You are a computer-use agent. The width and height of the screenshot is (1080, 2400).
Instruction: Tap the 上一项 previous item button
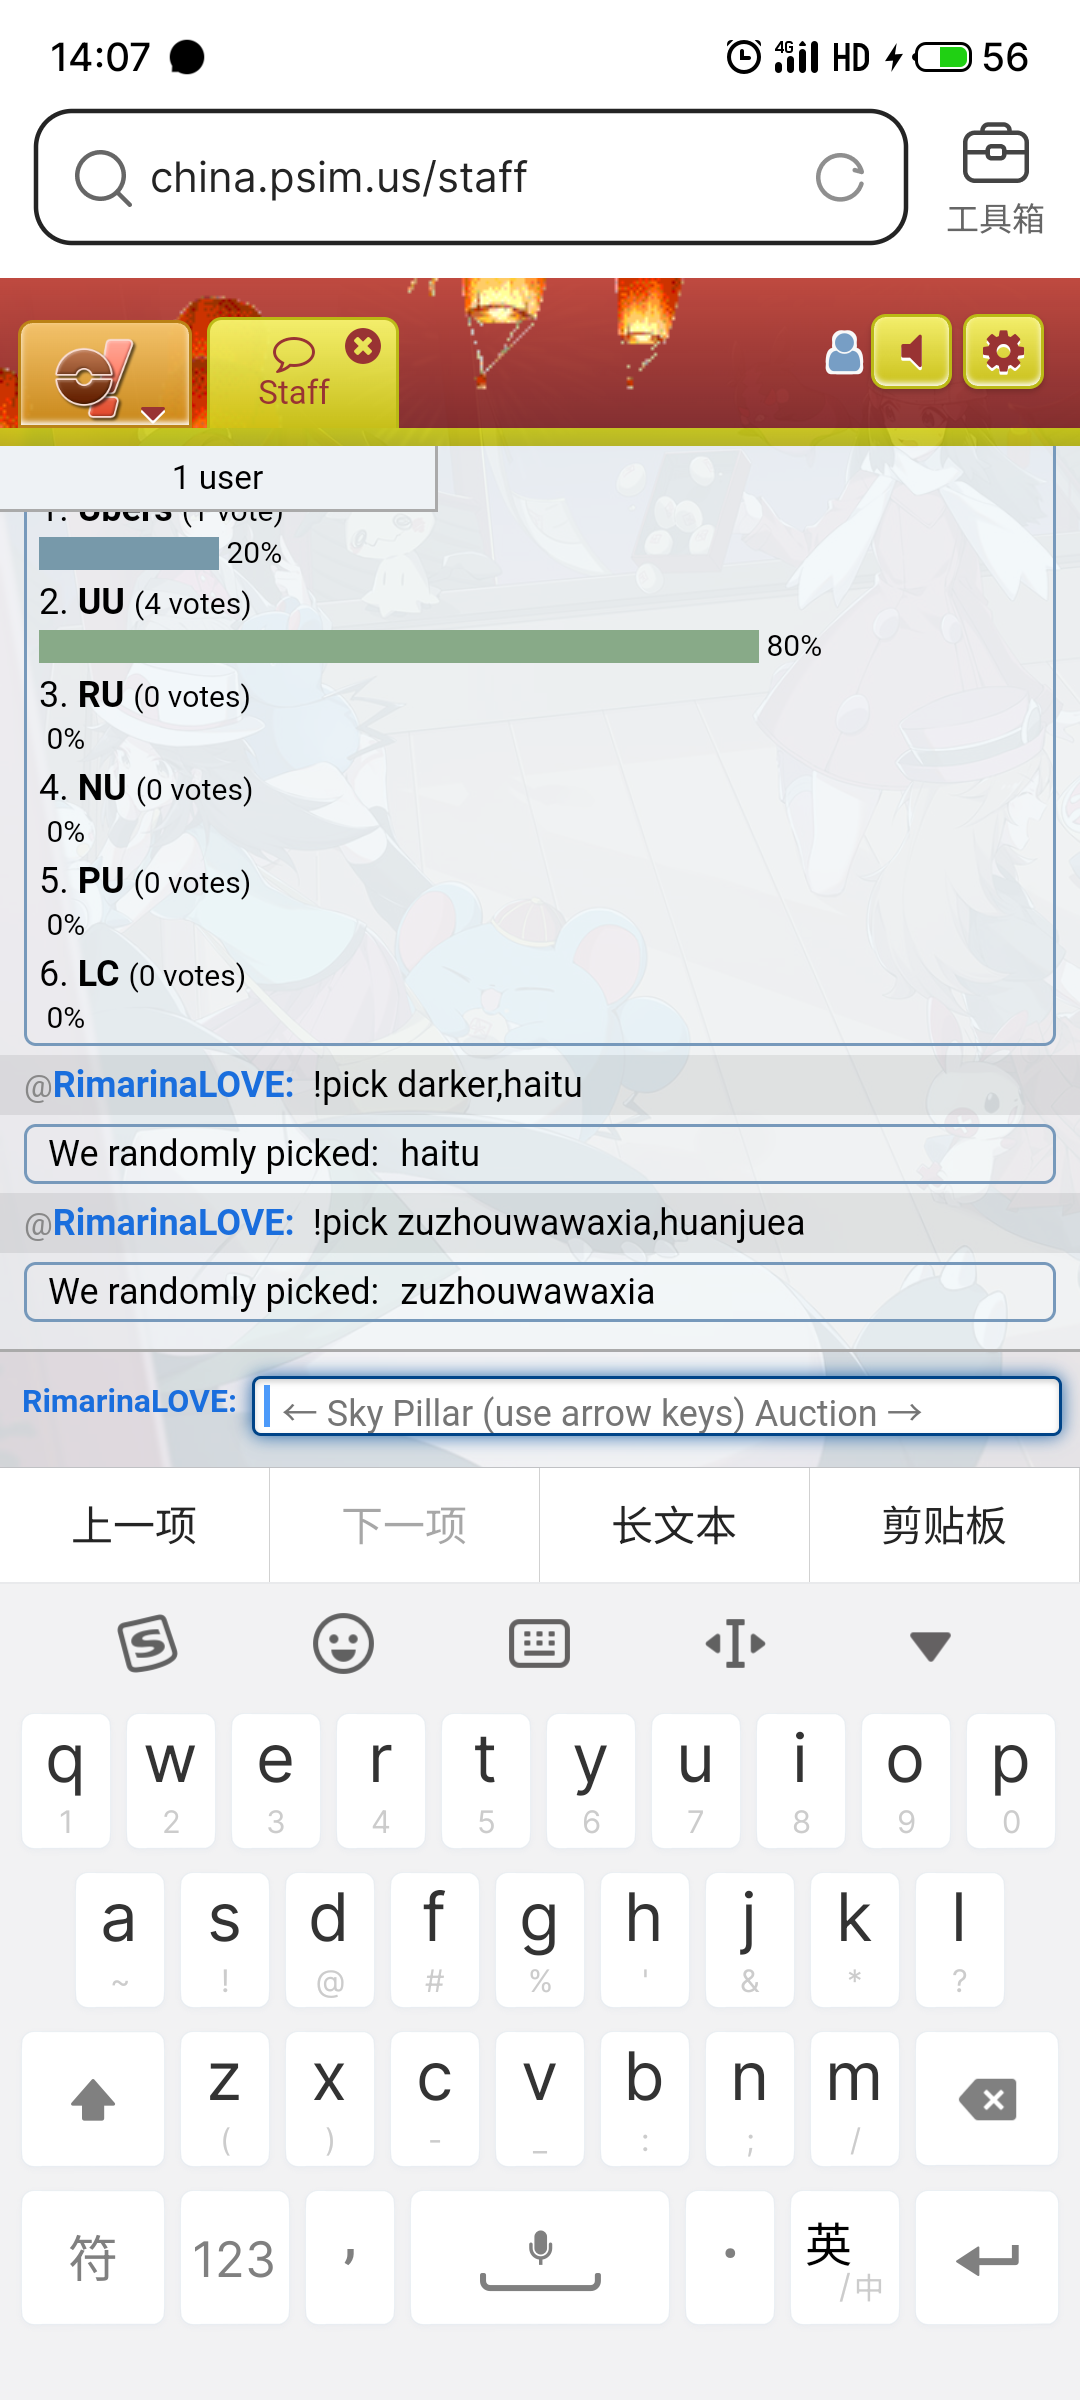(135, 1526)
